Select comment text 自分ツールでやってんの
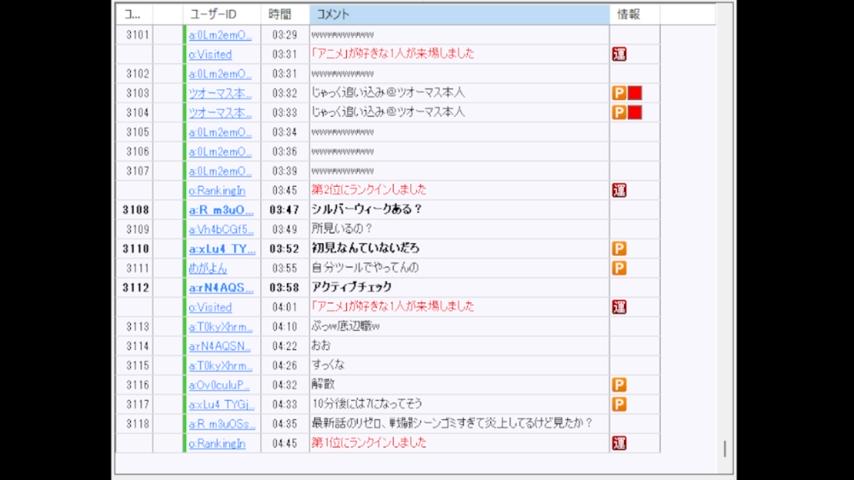Viewport: 854px width, 480px height. pos(365,268)
